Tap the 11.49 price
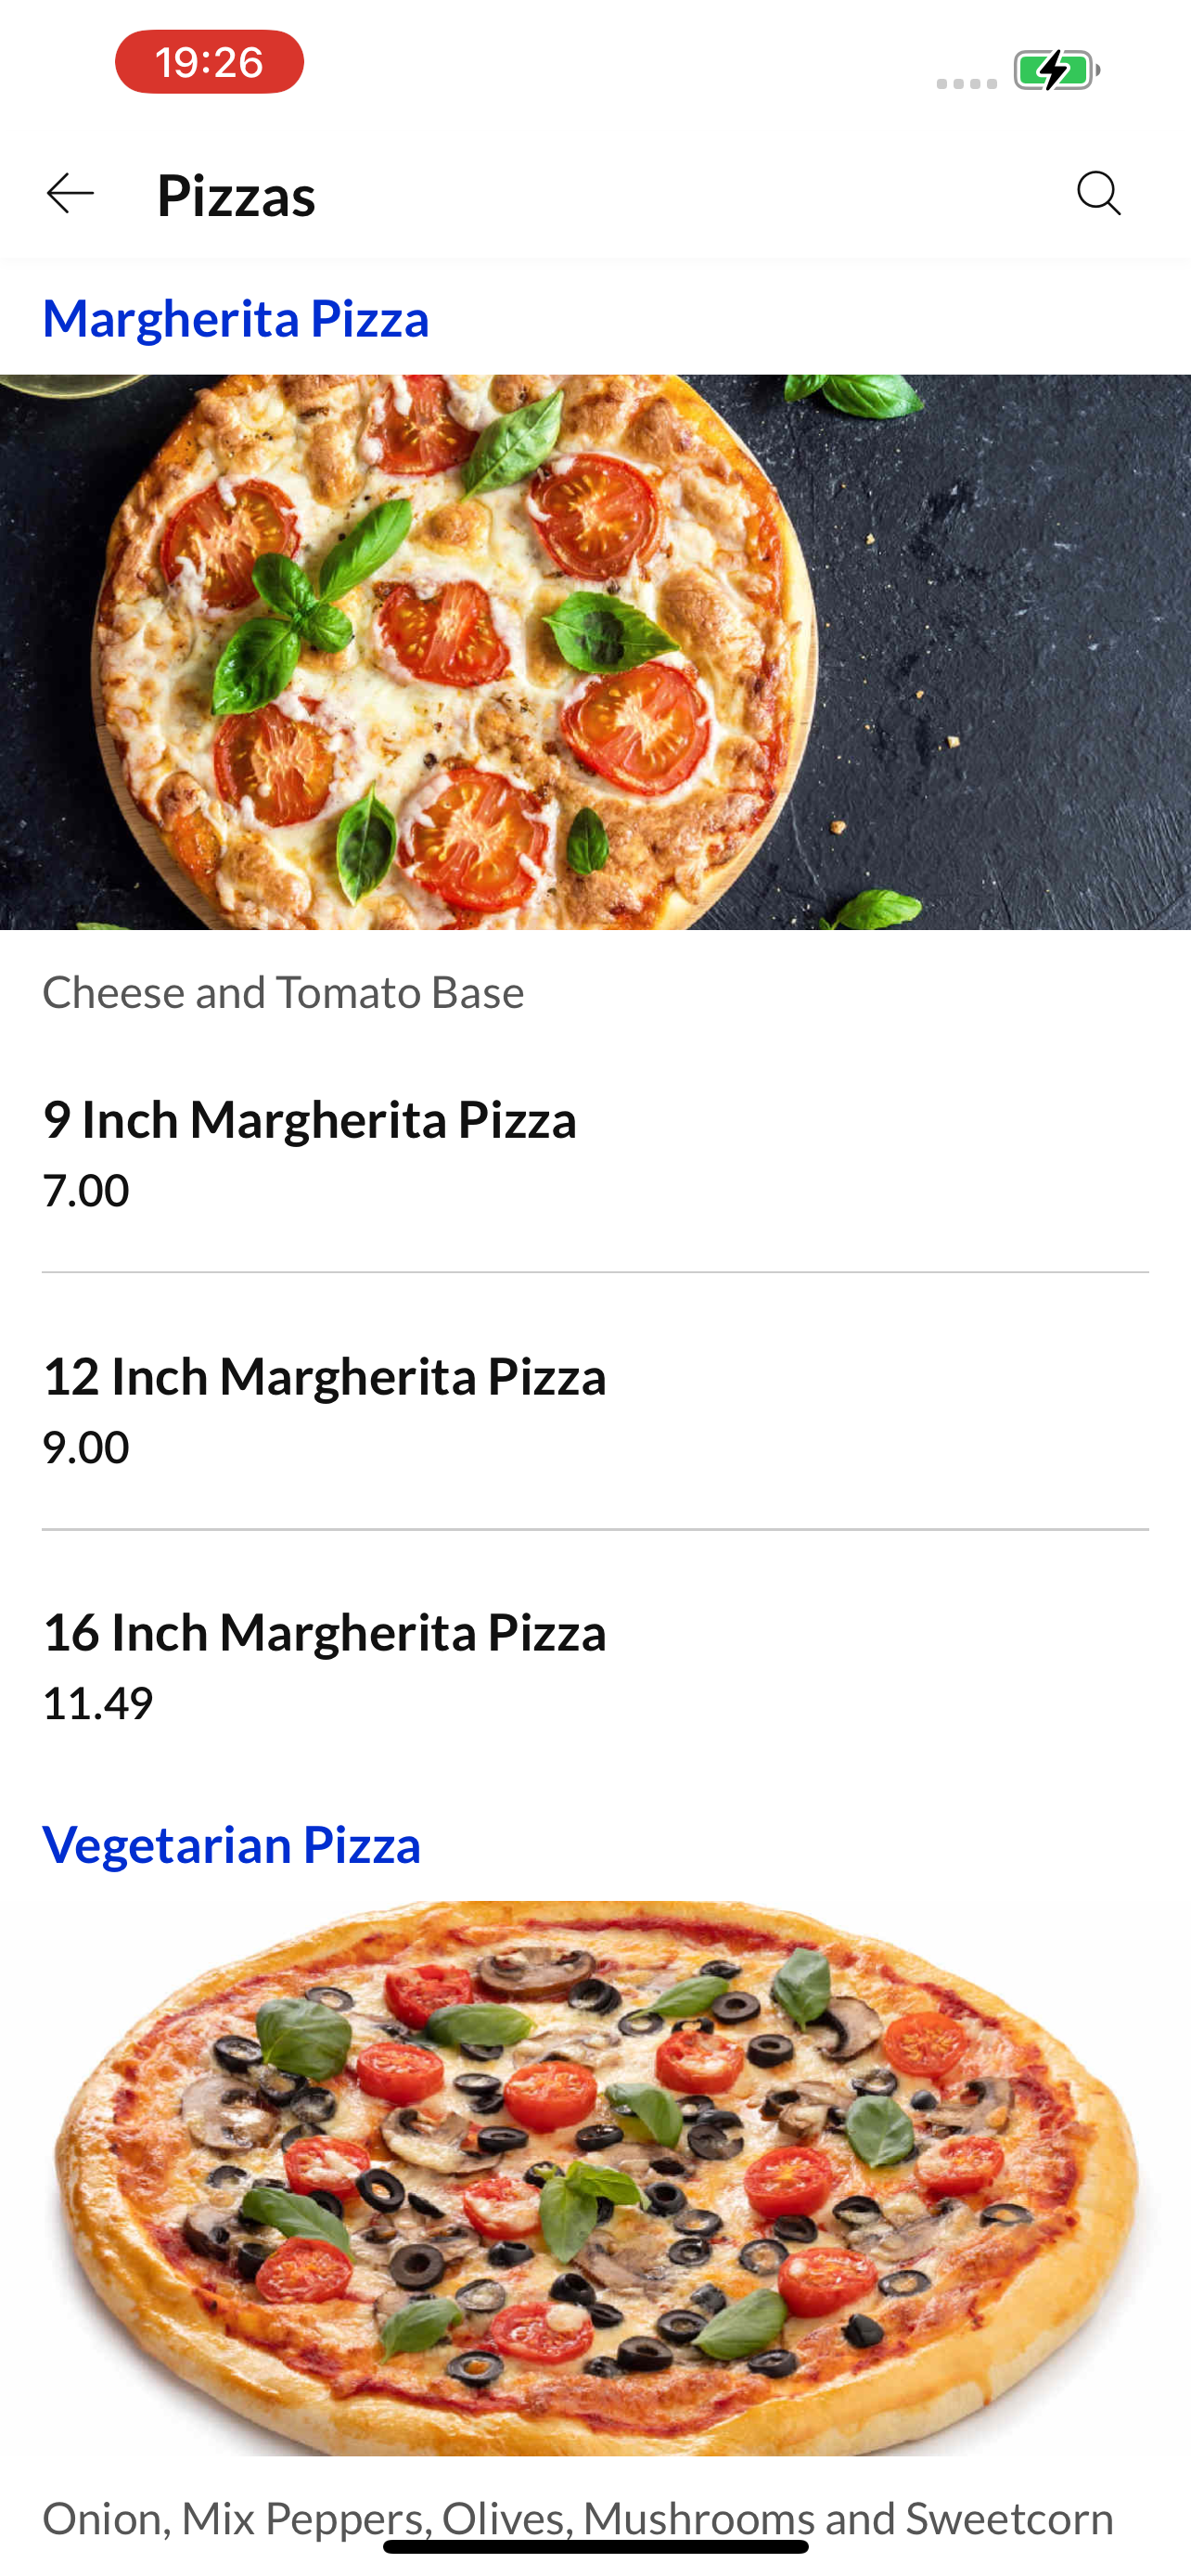The width and height of the screenshot is (1191, 2576). click(98, 1703)
